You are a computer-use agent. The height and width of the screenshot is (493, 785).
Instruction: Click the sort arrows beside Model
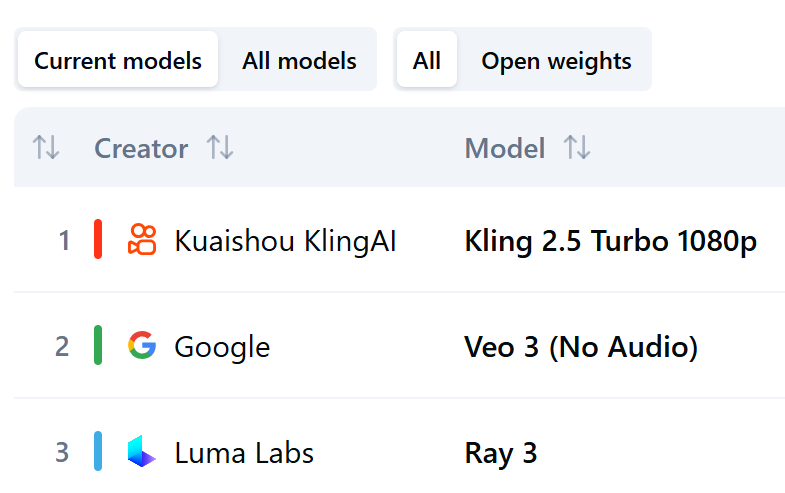tap(577, 149)
